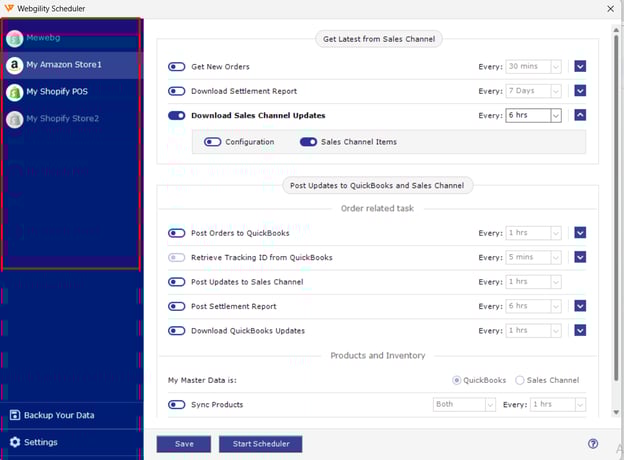Select My Amazon Store1 in sidebar
The height and width of the screenshot is (460, 624).
click(72, 65)
